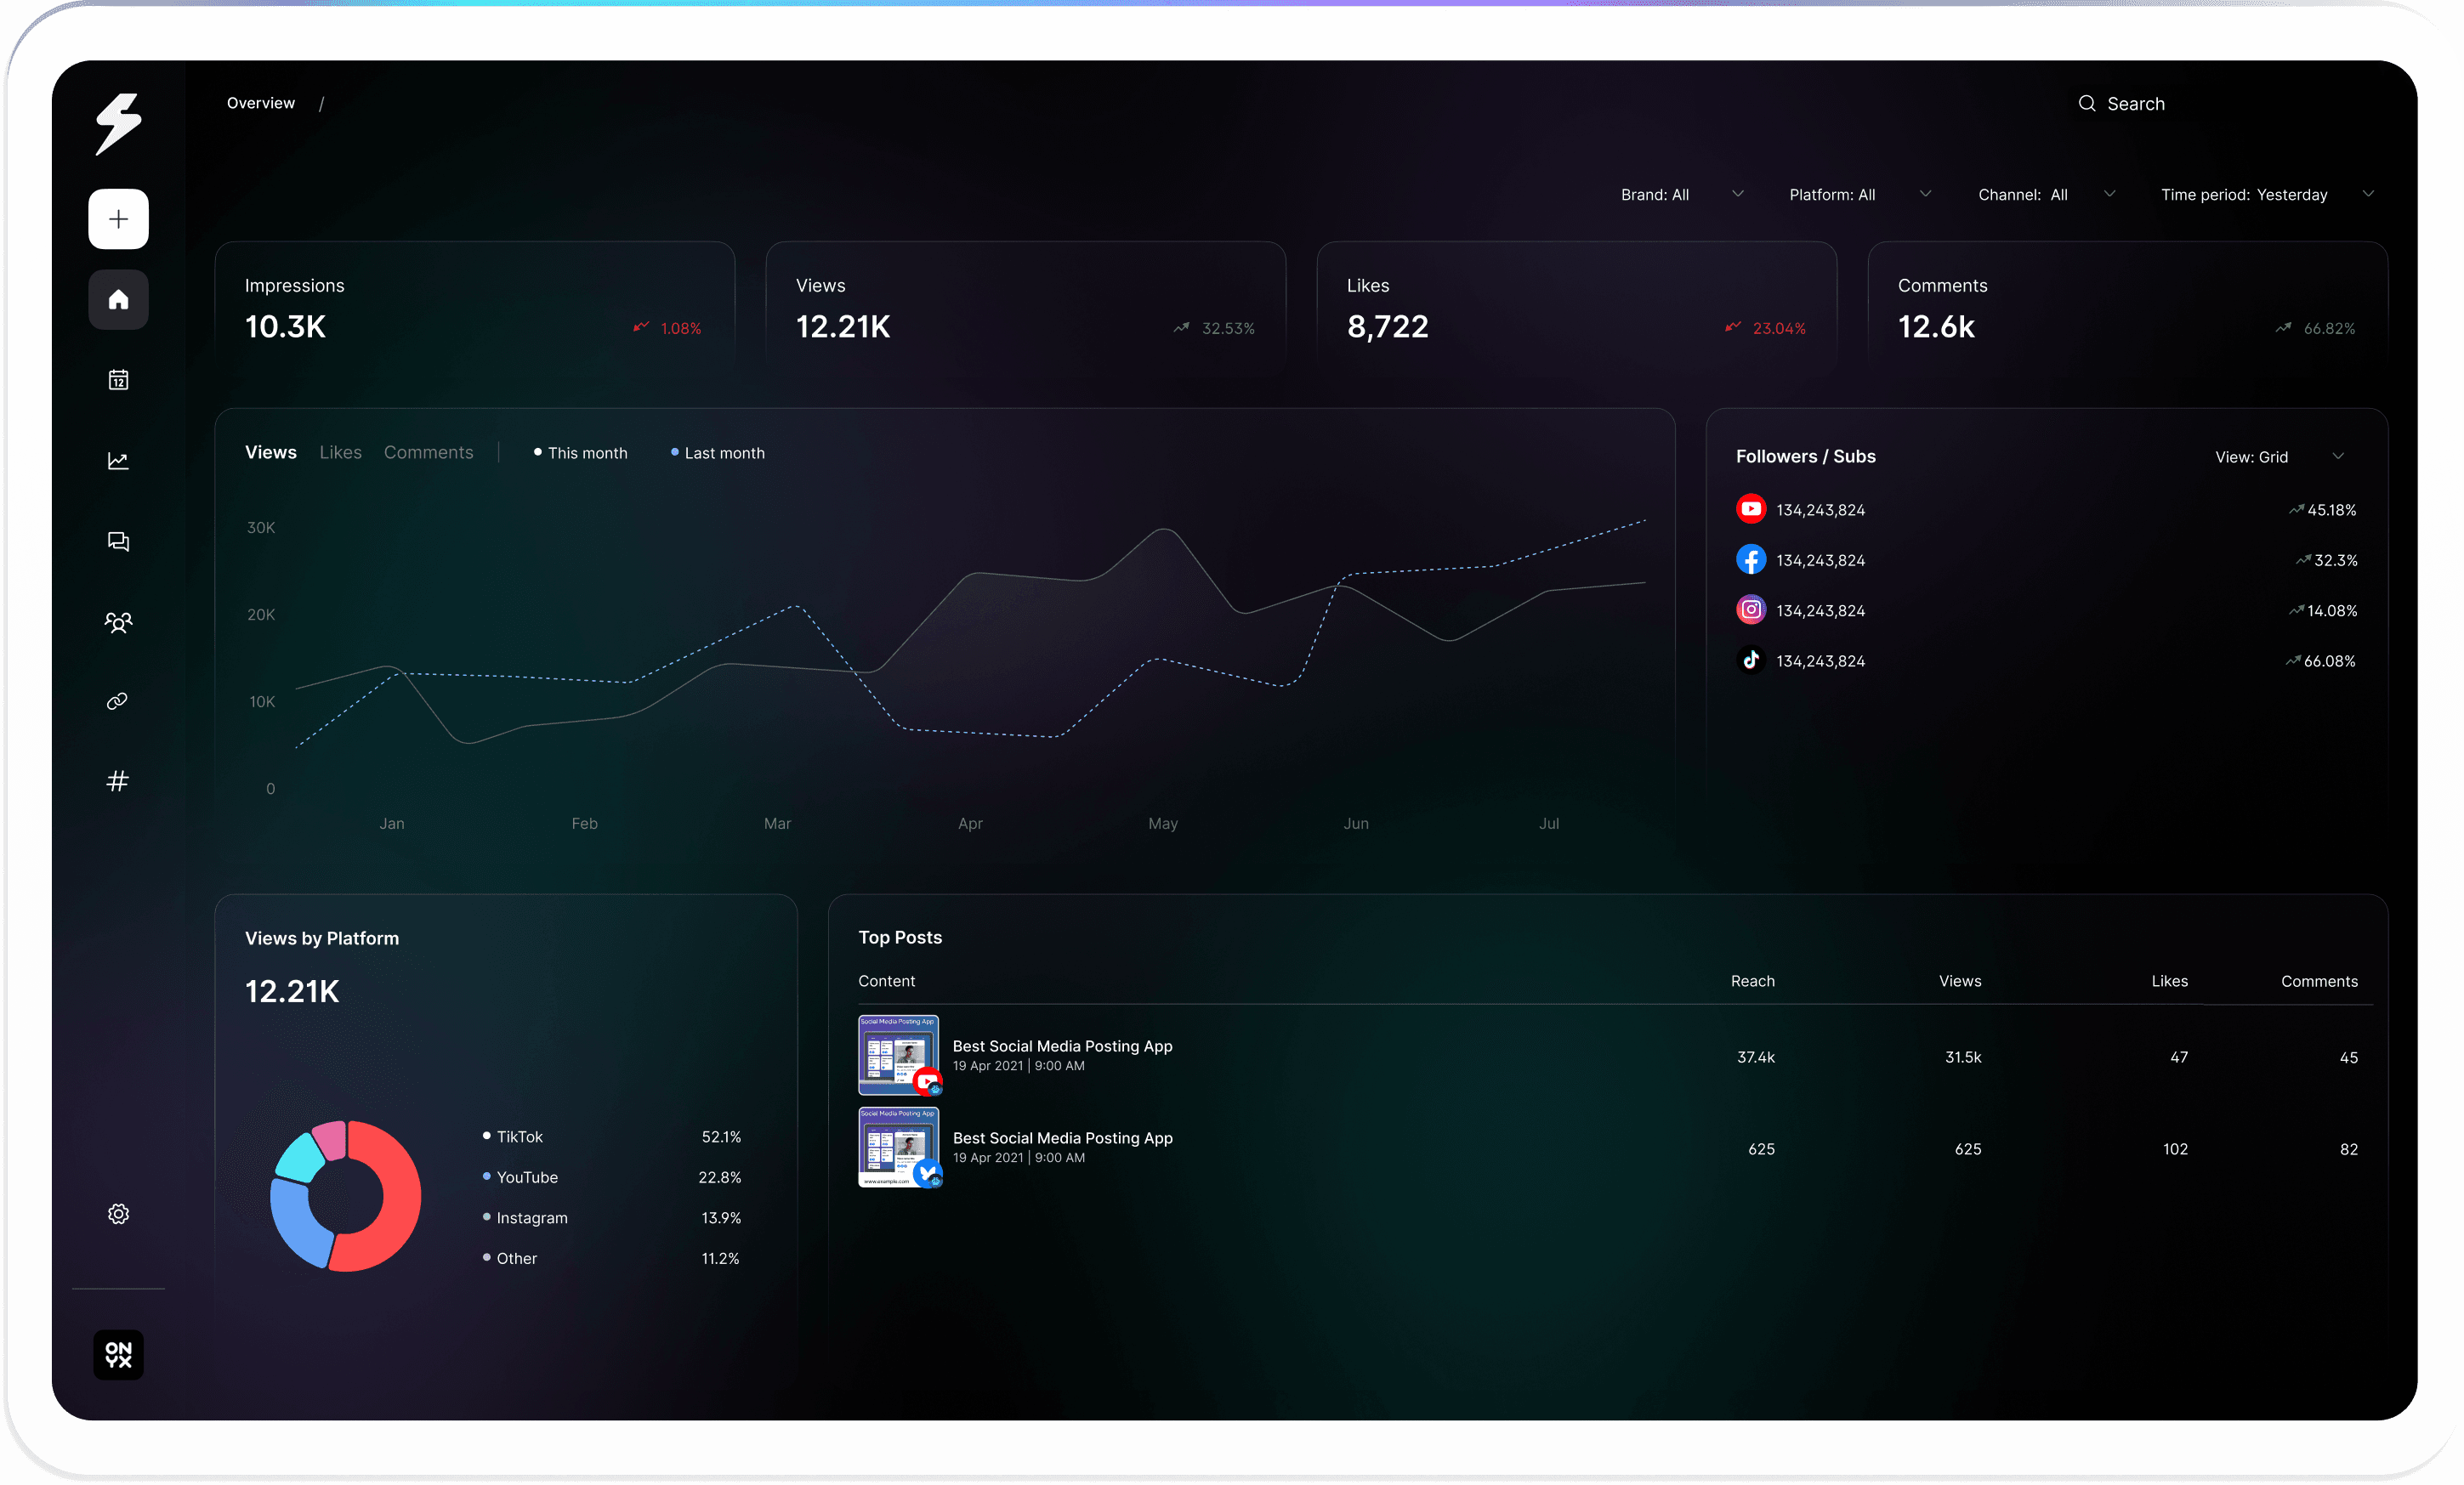Open the Home icon in sidebar
Screen dimensions: 2464x1485
click(118, 299)
